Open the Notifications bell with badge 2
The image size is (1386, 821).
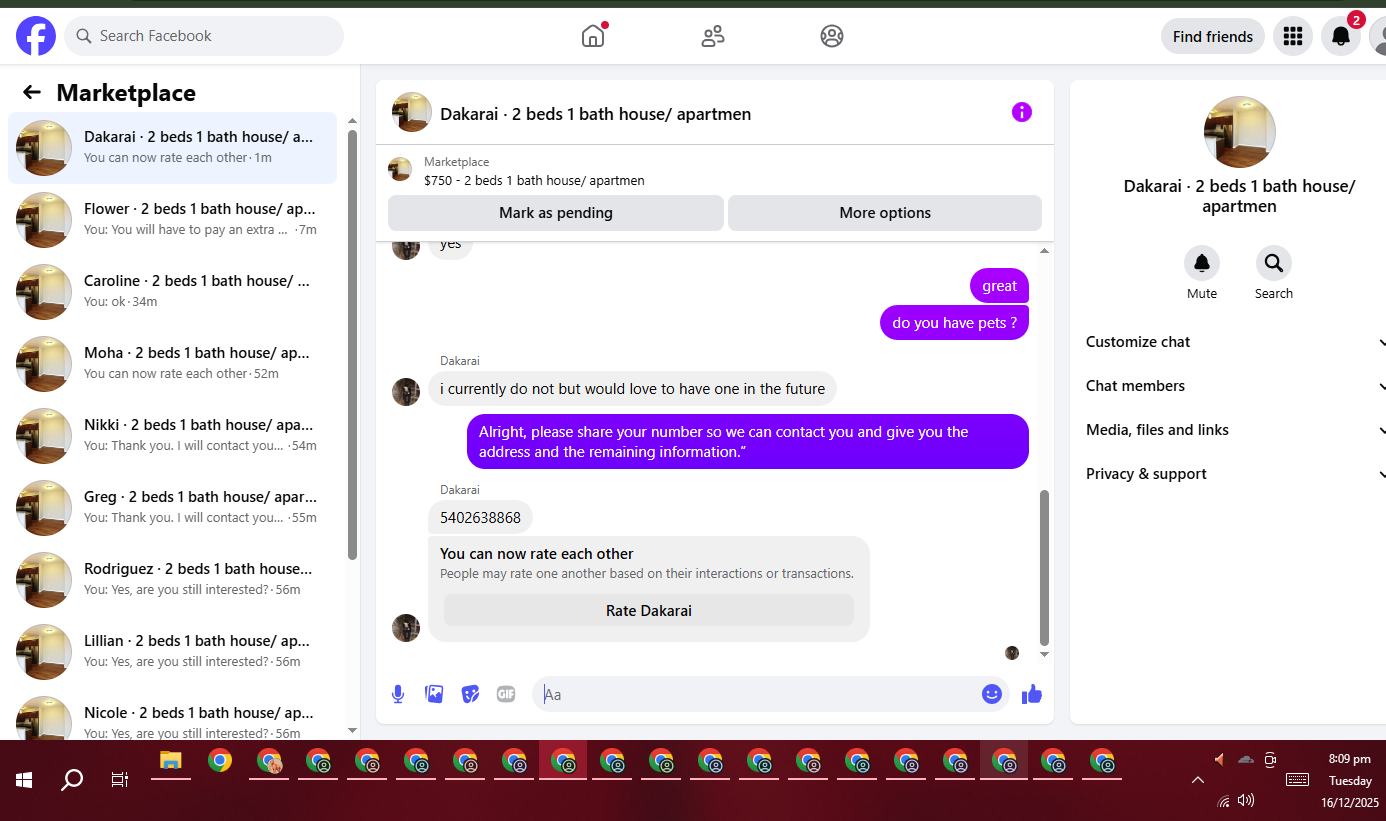coord(1341,36)
